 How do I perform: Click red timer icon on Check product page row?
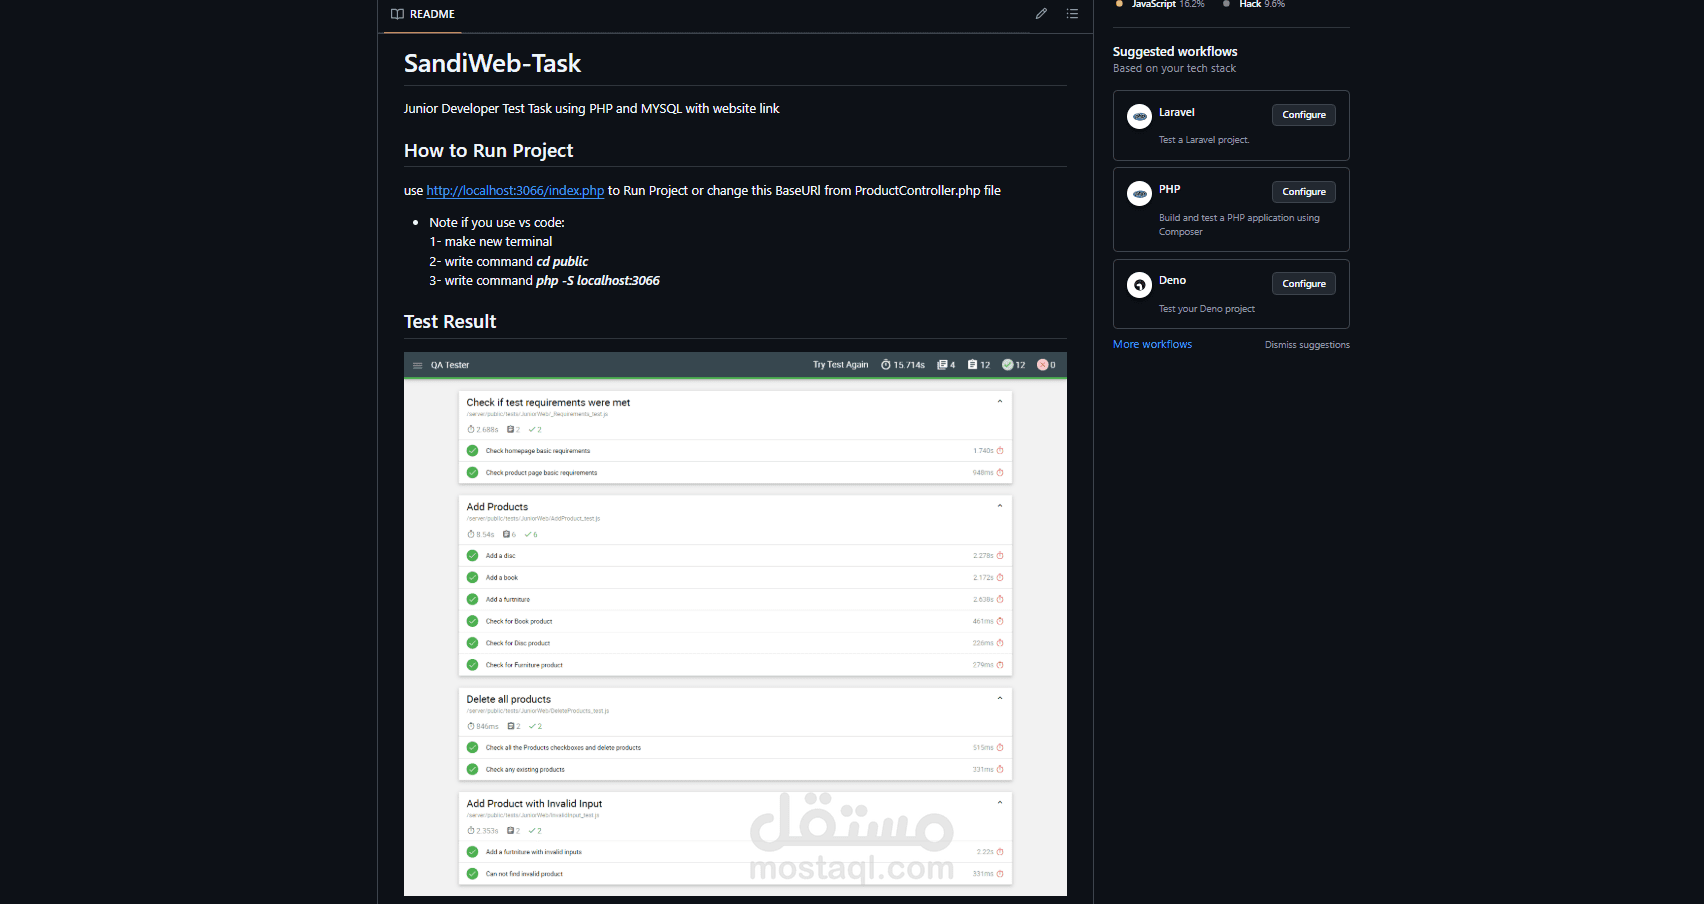click(x=1000, y=473)
